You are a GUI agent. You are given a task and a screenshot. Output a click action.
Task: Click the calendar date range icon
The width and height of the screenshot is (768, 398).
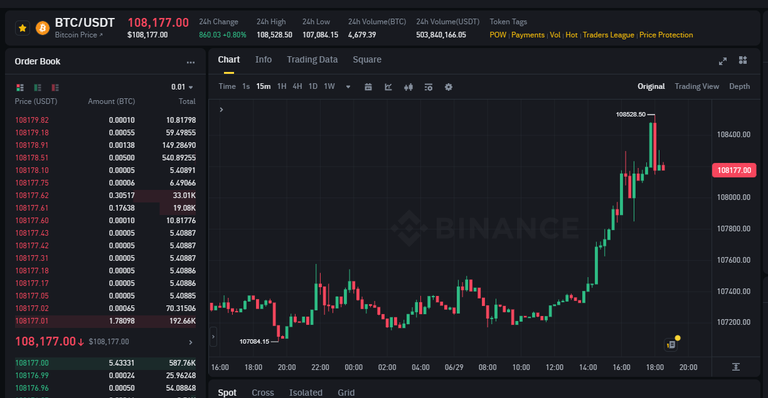(x=368, y=87)
